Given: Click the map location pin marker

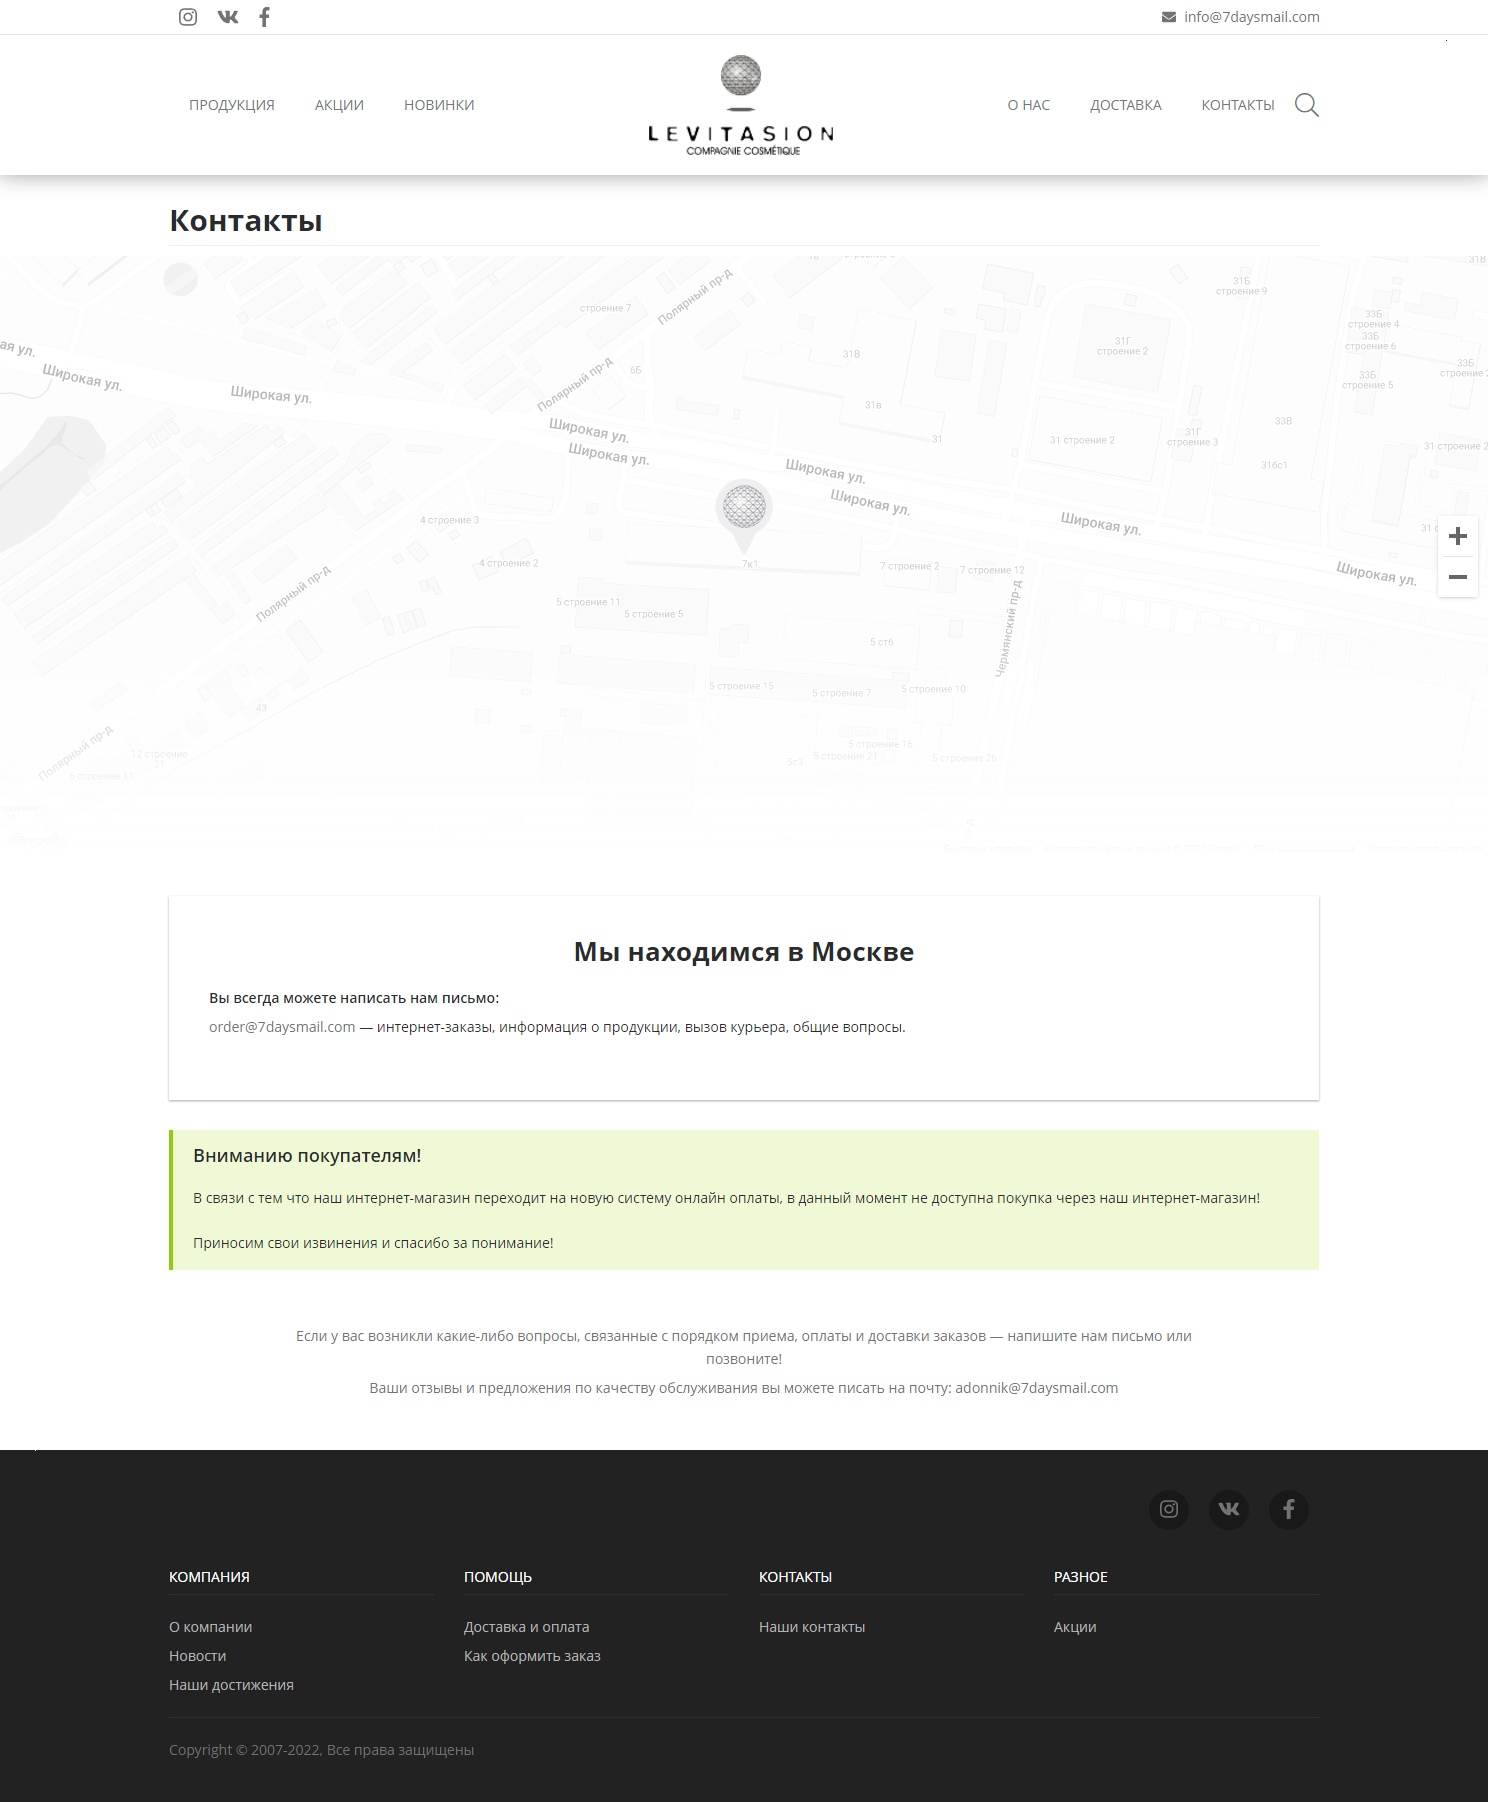Looking at the screenshot, I should coord(743,515).
